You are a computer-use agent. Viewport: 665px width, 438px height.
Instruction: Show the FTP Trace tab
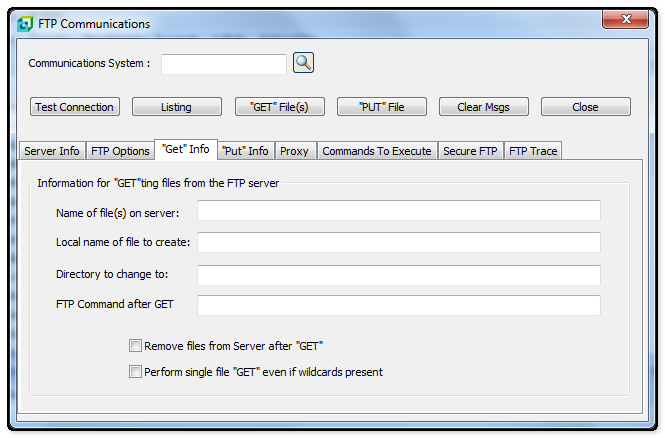533,151
